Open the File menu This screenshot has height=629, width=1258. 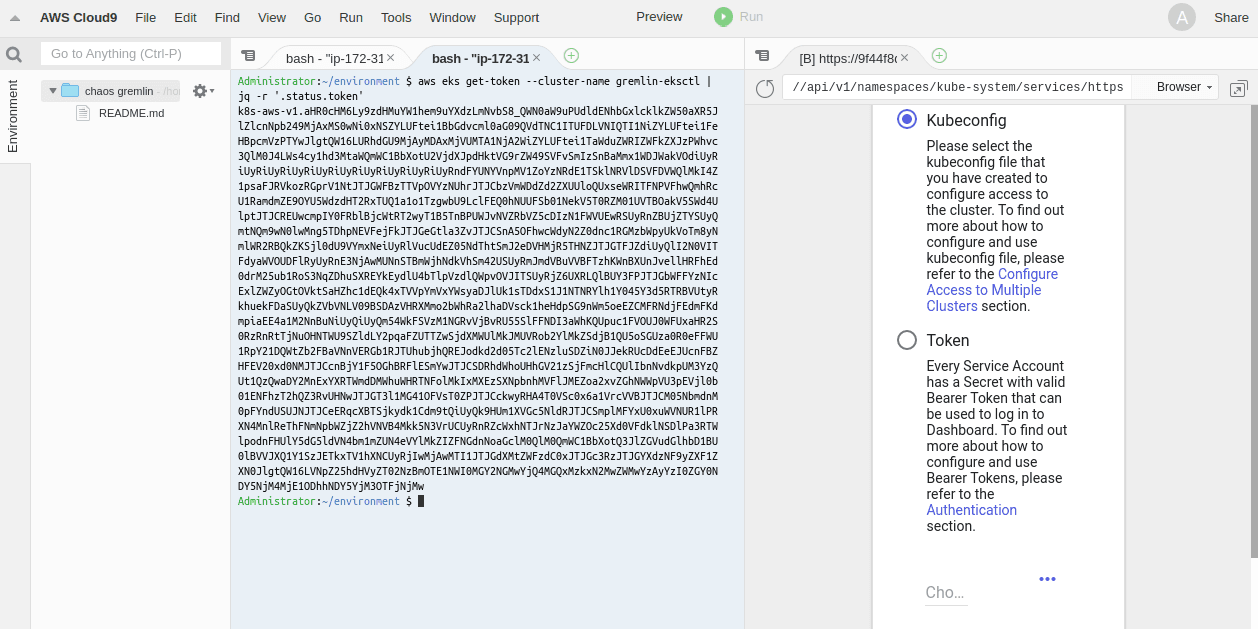pyautogui.click(x=145, y=17)
